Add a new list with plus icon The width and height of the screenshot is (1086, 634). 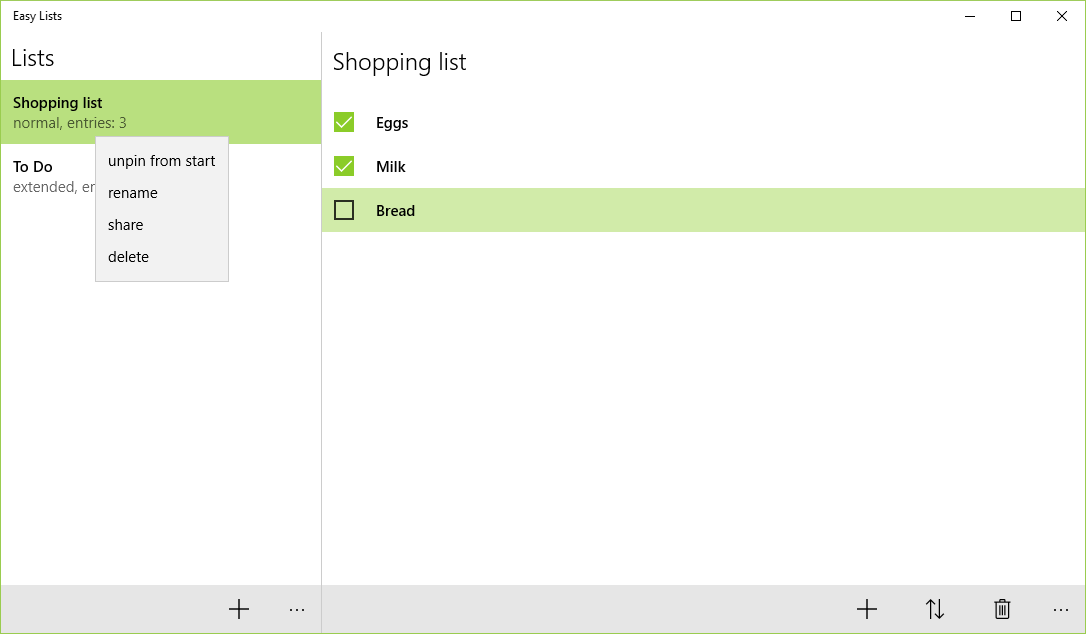(x=239, y=609)
